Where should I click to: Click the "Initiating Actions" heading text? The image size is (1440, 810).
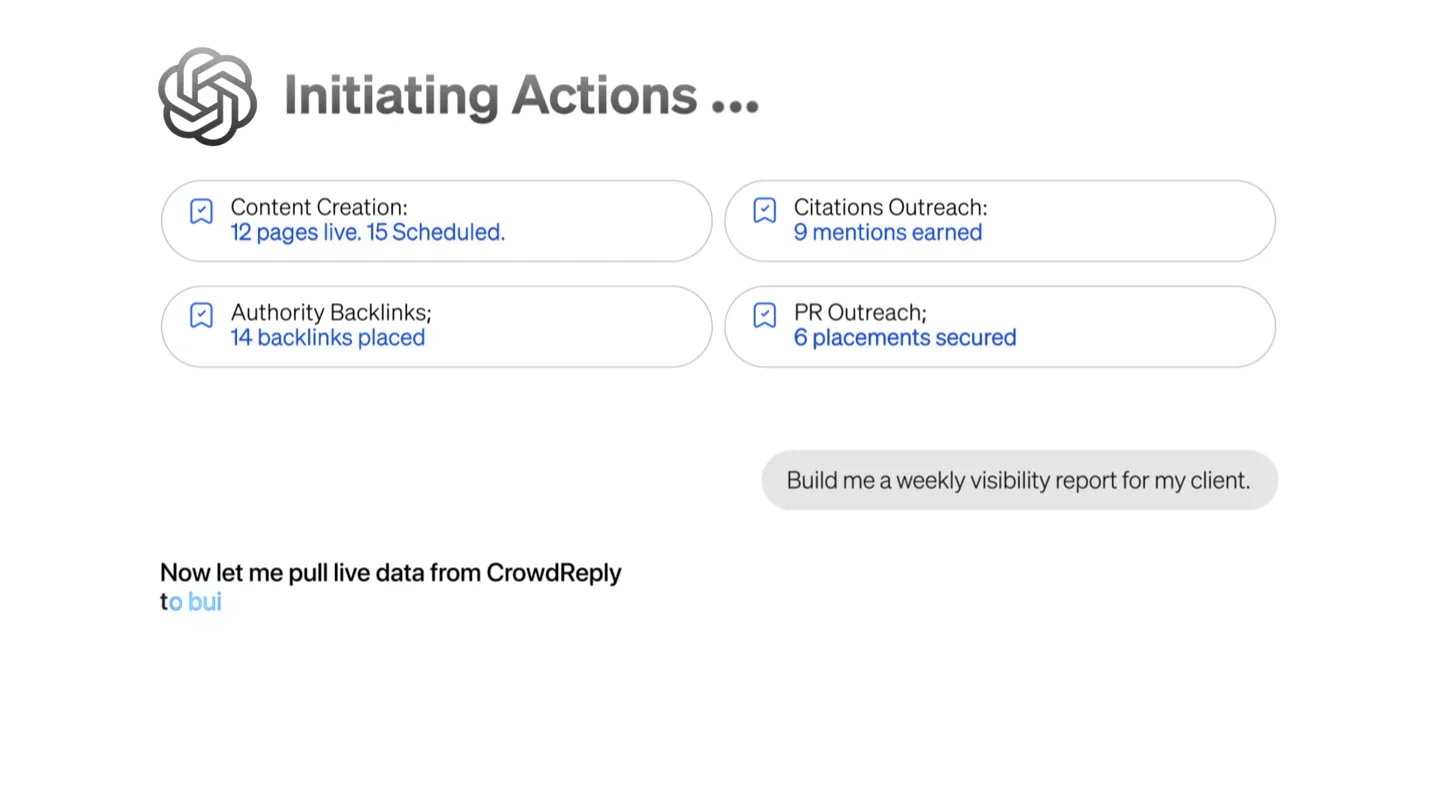tap(491, 96)
